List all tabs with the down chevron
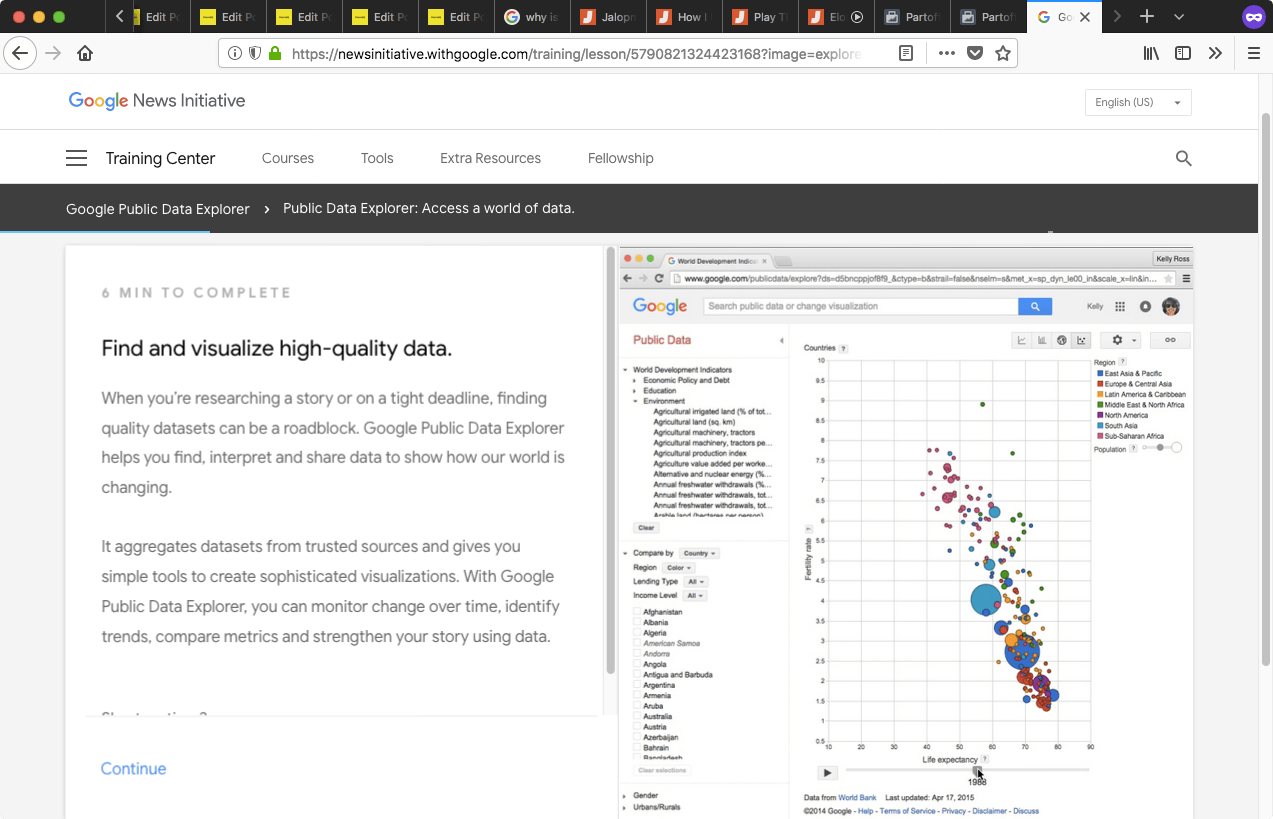This screenshot has width=1273, height=819. tap(1179, 17)
